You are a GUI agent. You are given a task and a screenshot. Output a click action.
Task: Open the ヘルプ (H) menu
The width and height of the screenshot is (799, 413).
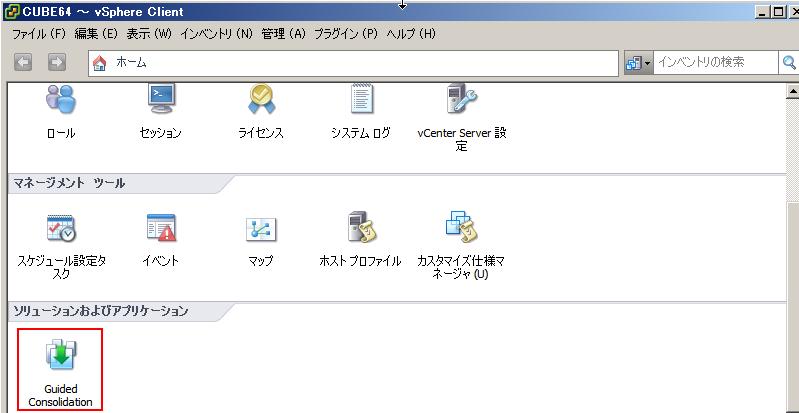pyautogui.click(x=411, y=34)
